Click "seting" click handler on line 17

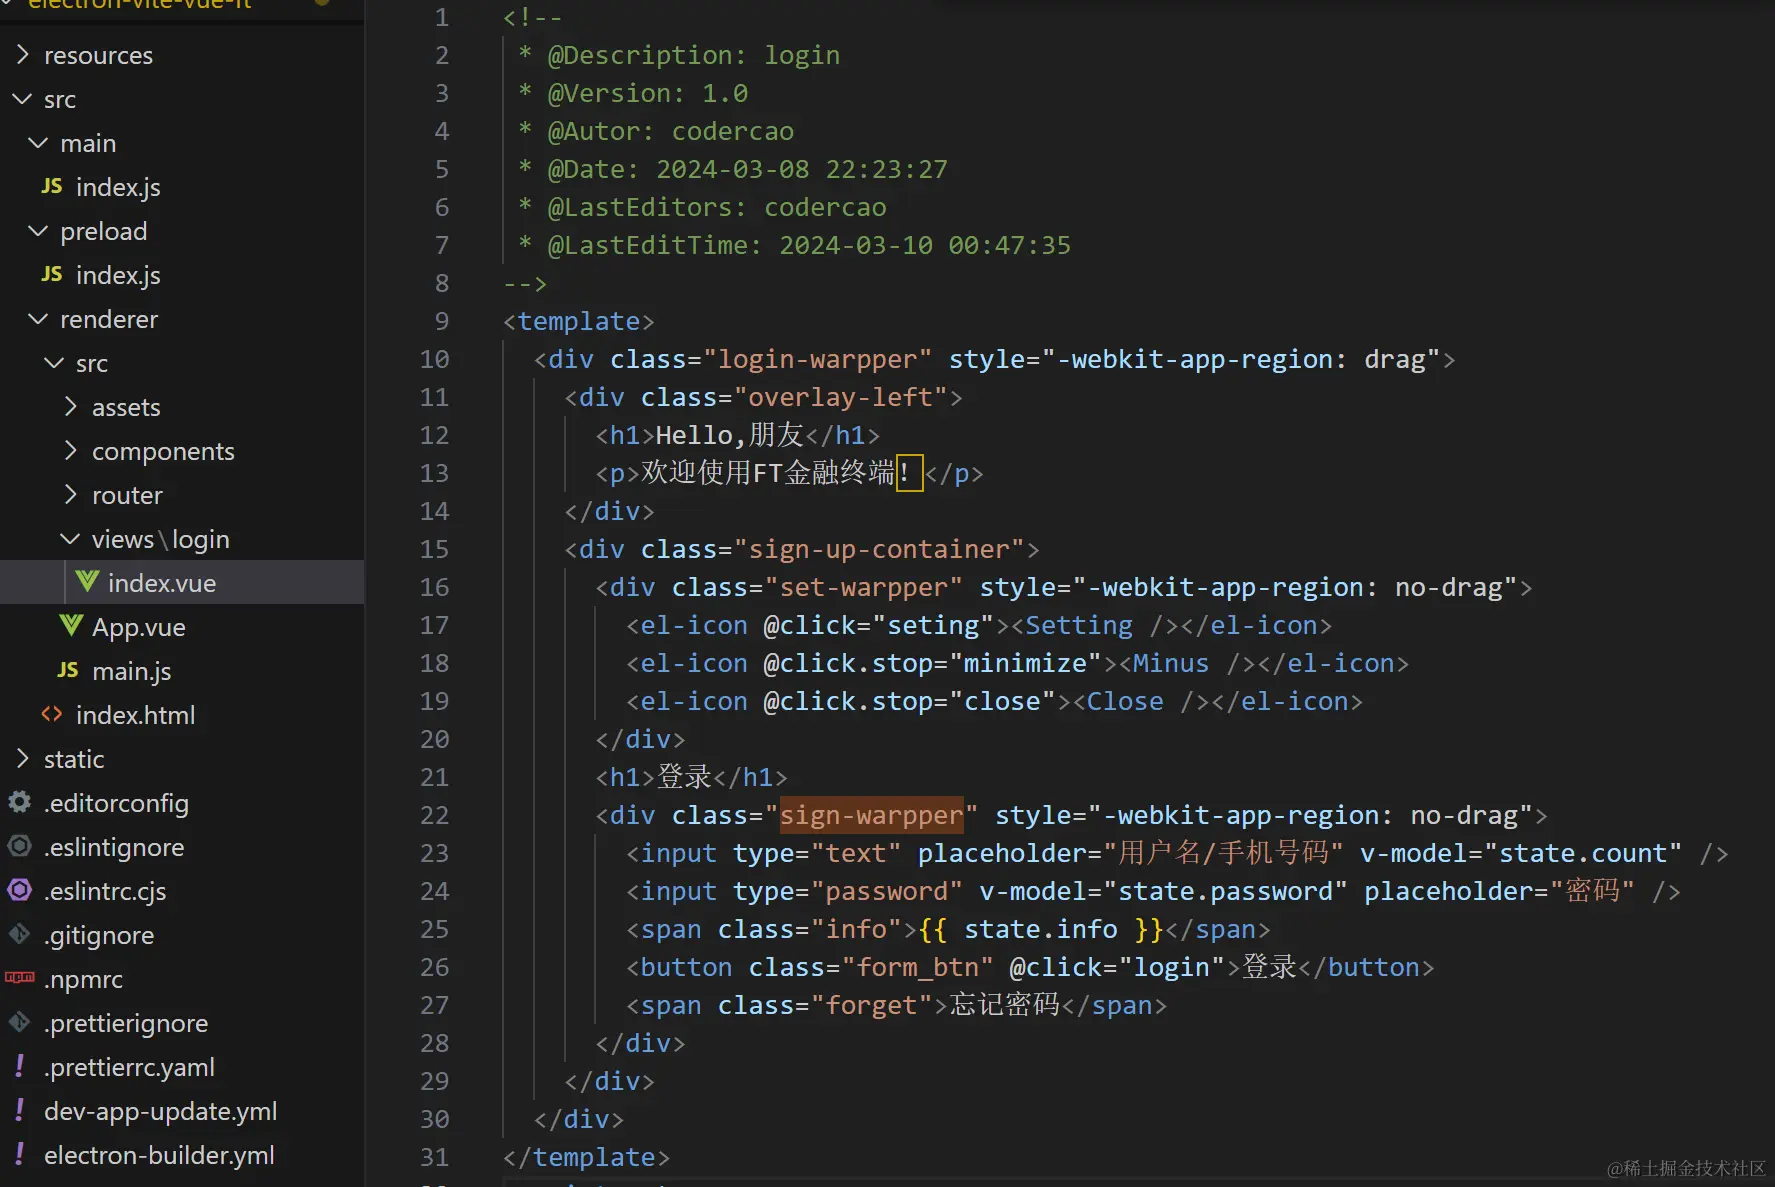(933, 625)
